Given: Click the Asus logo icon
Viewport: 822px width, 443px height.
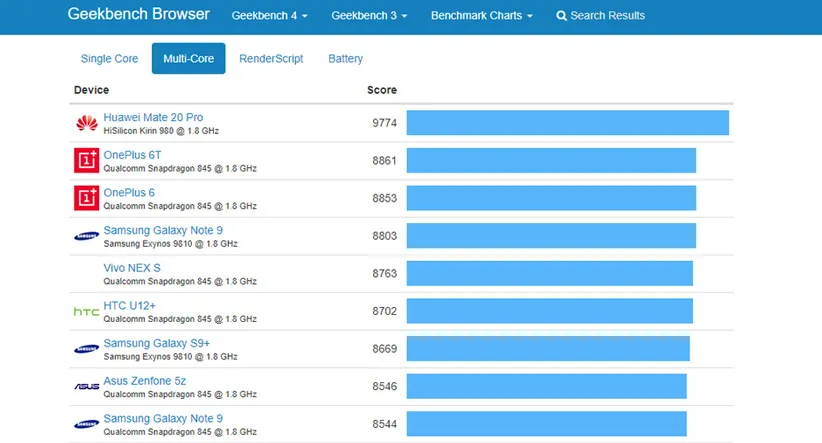Looking at the screenshot, I should pyautogui.click(x=86, y=386).
